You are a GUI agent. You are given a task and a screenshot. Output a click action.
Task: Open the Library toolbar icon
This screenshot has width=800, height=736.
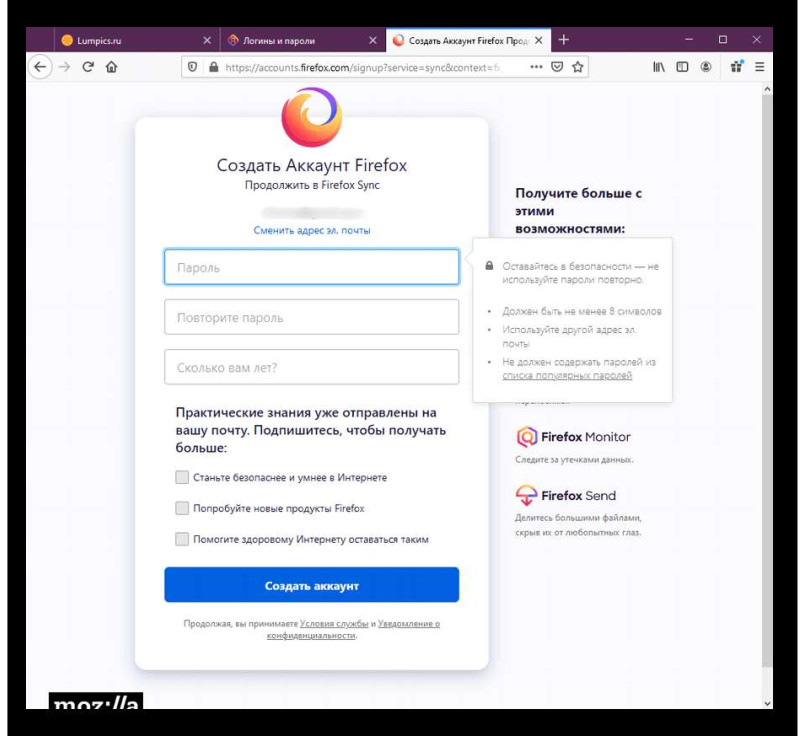click(659, 67)
